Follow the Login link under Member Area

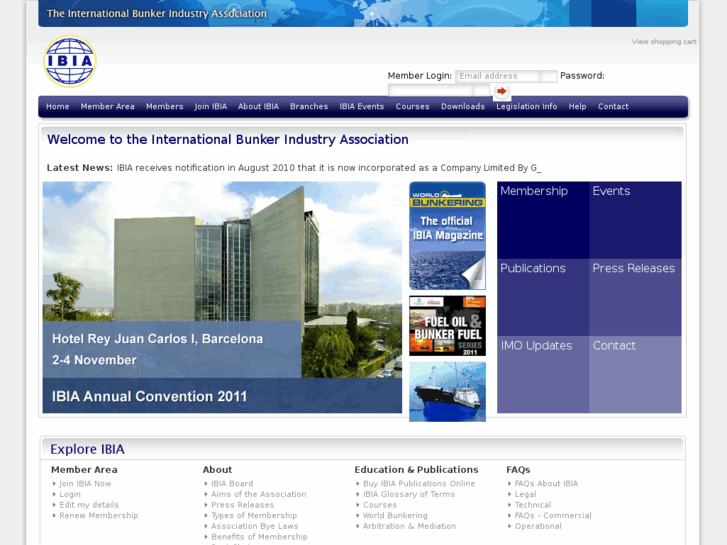click(70, 494)
